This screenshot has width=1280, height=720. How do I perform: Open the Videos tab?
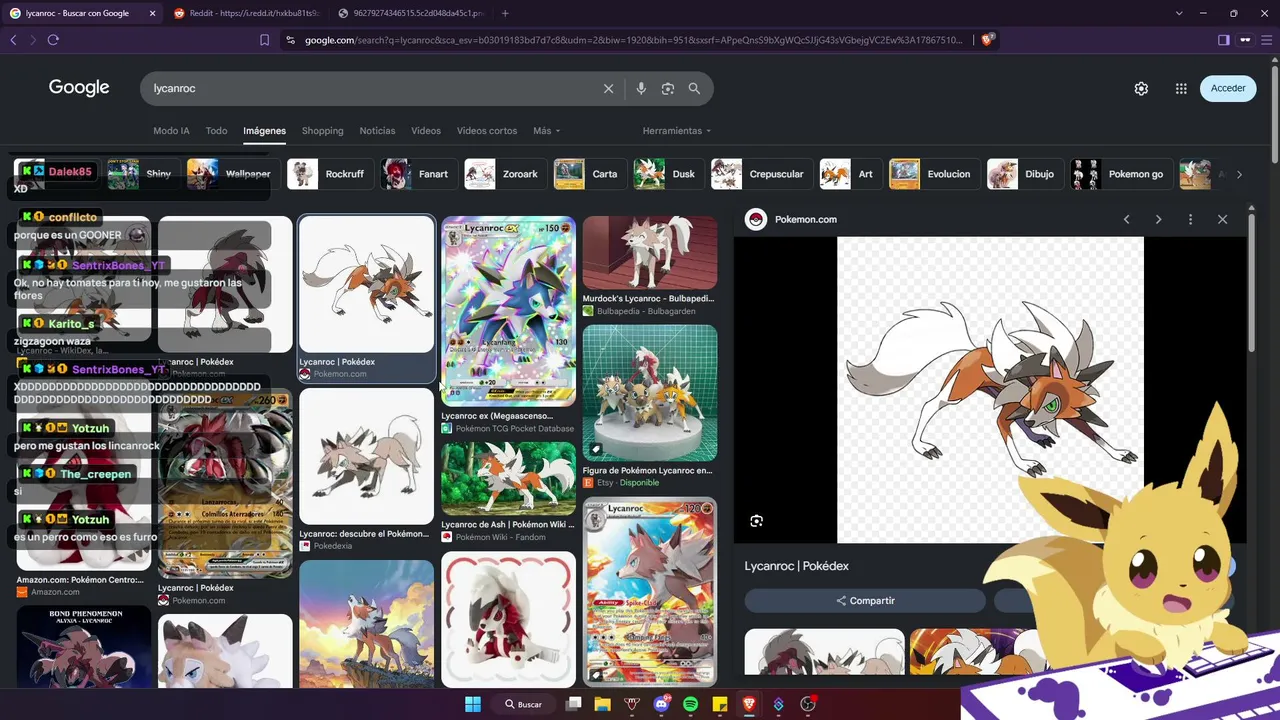[426, 131]
